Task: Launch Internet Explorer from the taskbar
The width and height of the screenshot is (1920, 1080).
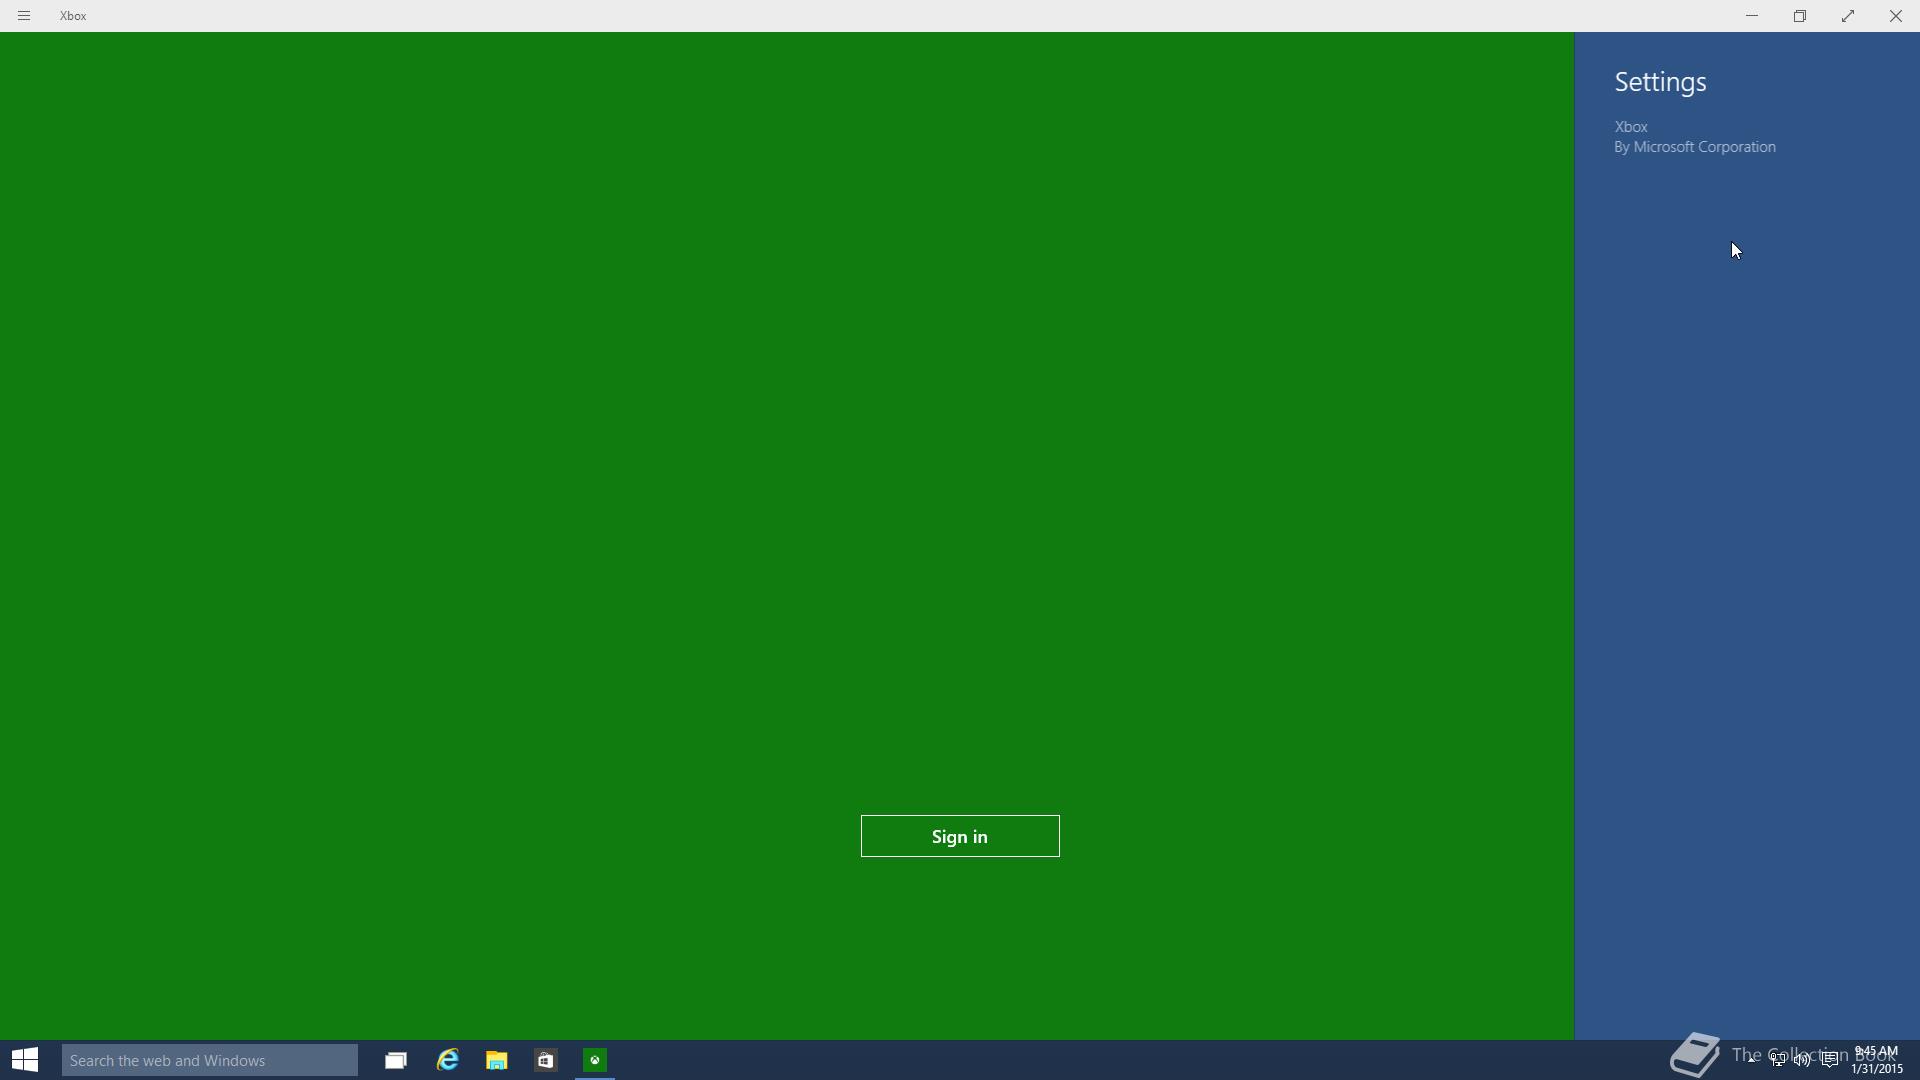Action: point(447,1060)
